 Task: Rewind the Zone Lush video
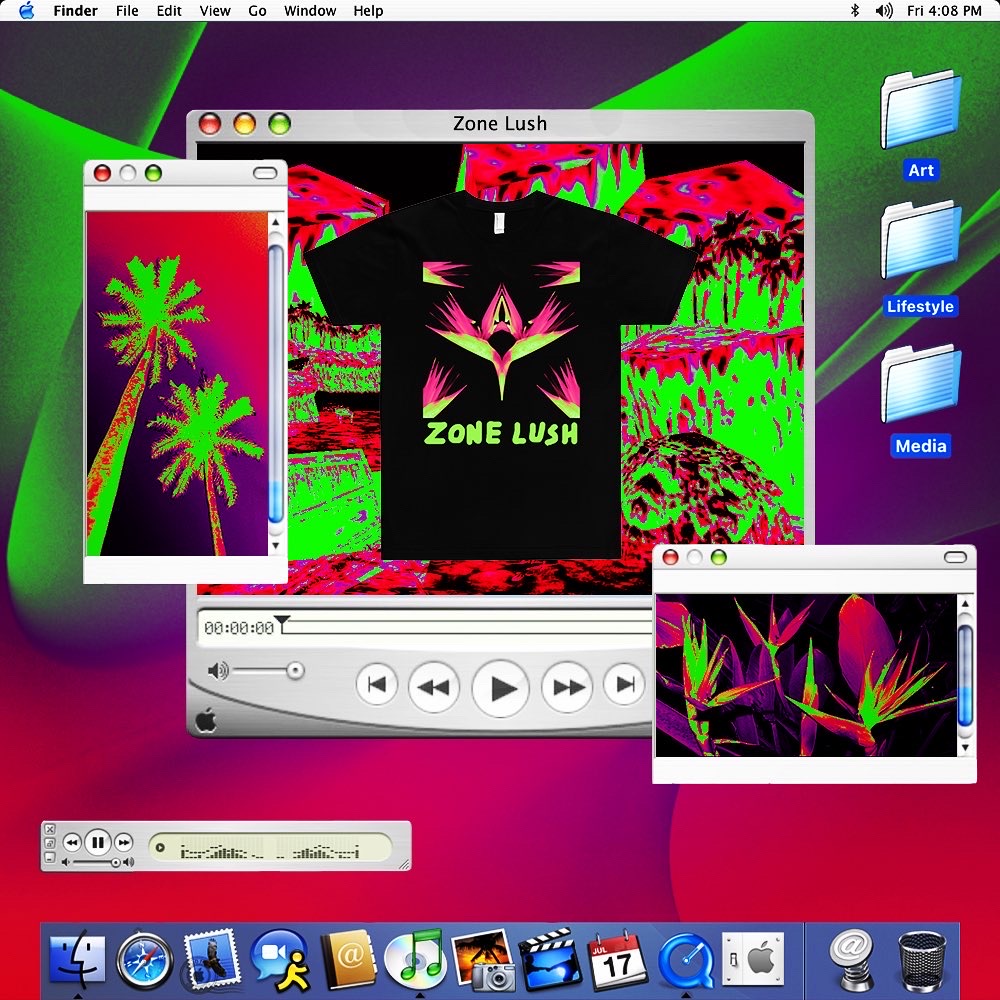(x=434, y=687)
